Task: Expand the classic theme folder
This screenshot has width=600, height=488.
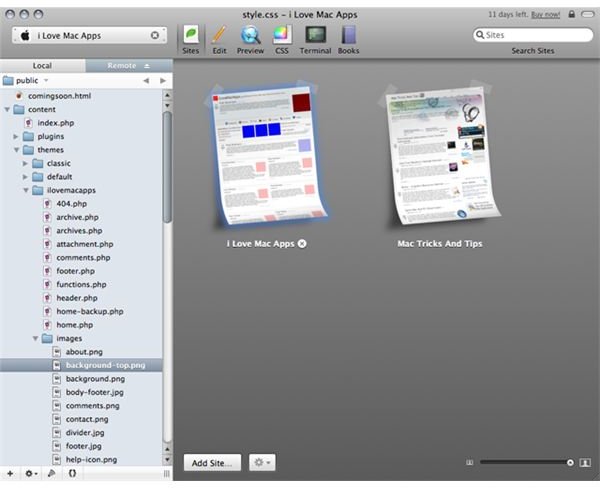Action: pyautogui.click(x=25, y=163)
